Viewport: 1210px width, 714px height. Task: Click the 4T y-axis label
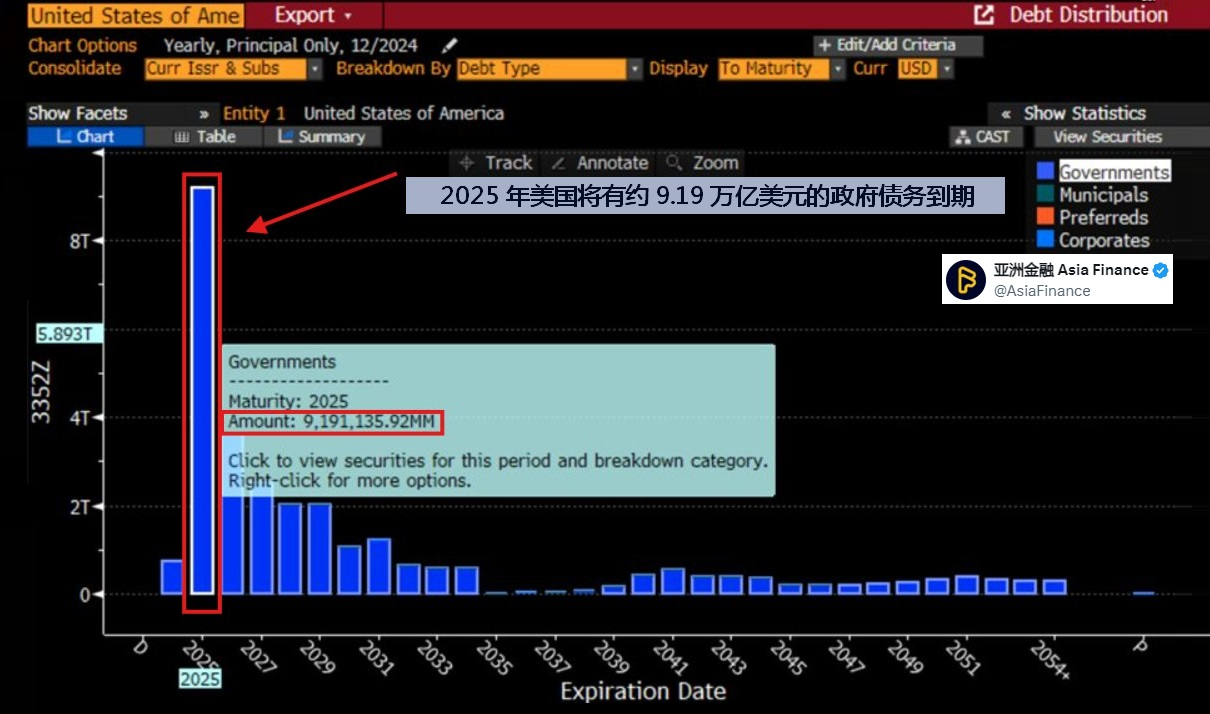[79, 418]
